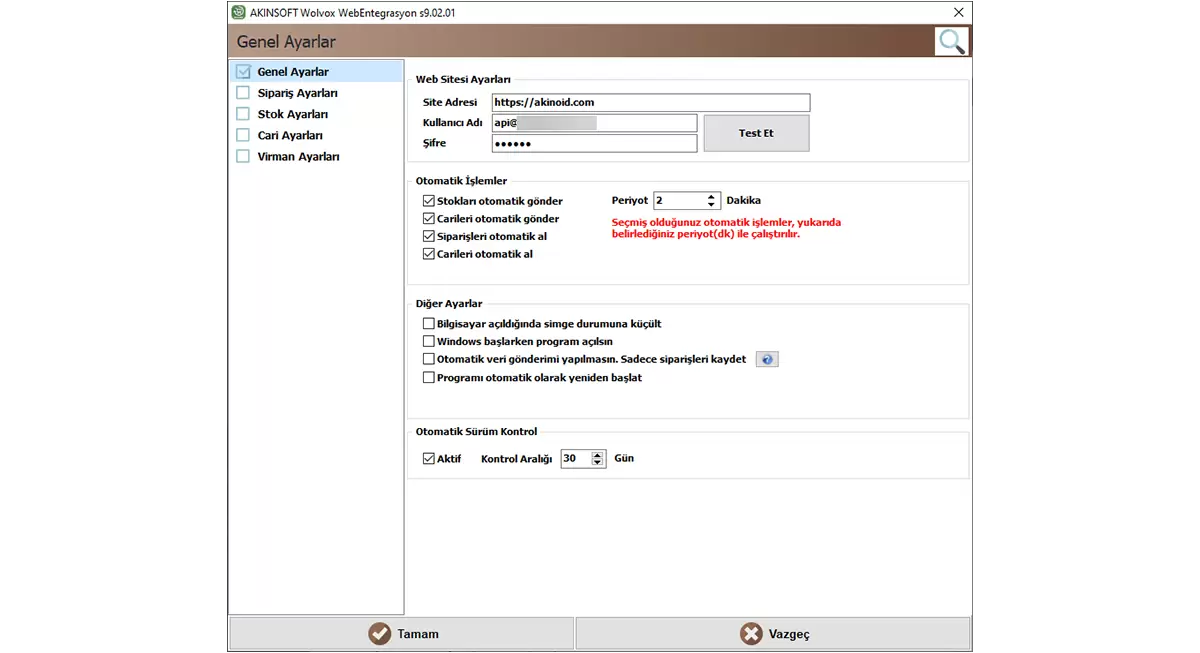Disable Siparişleri otomatik al checkbox
Image resolution: width=1200 pixels, height=653 pixels.
point(429,237)
